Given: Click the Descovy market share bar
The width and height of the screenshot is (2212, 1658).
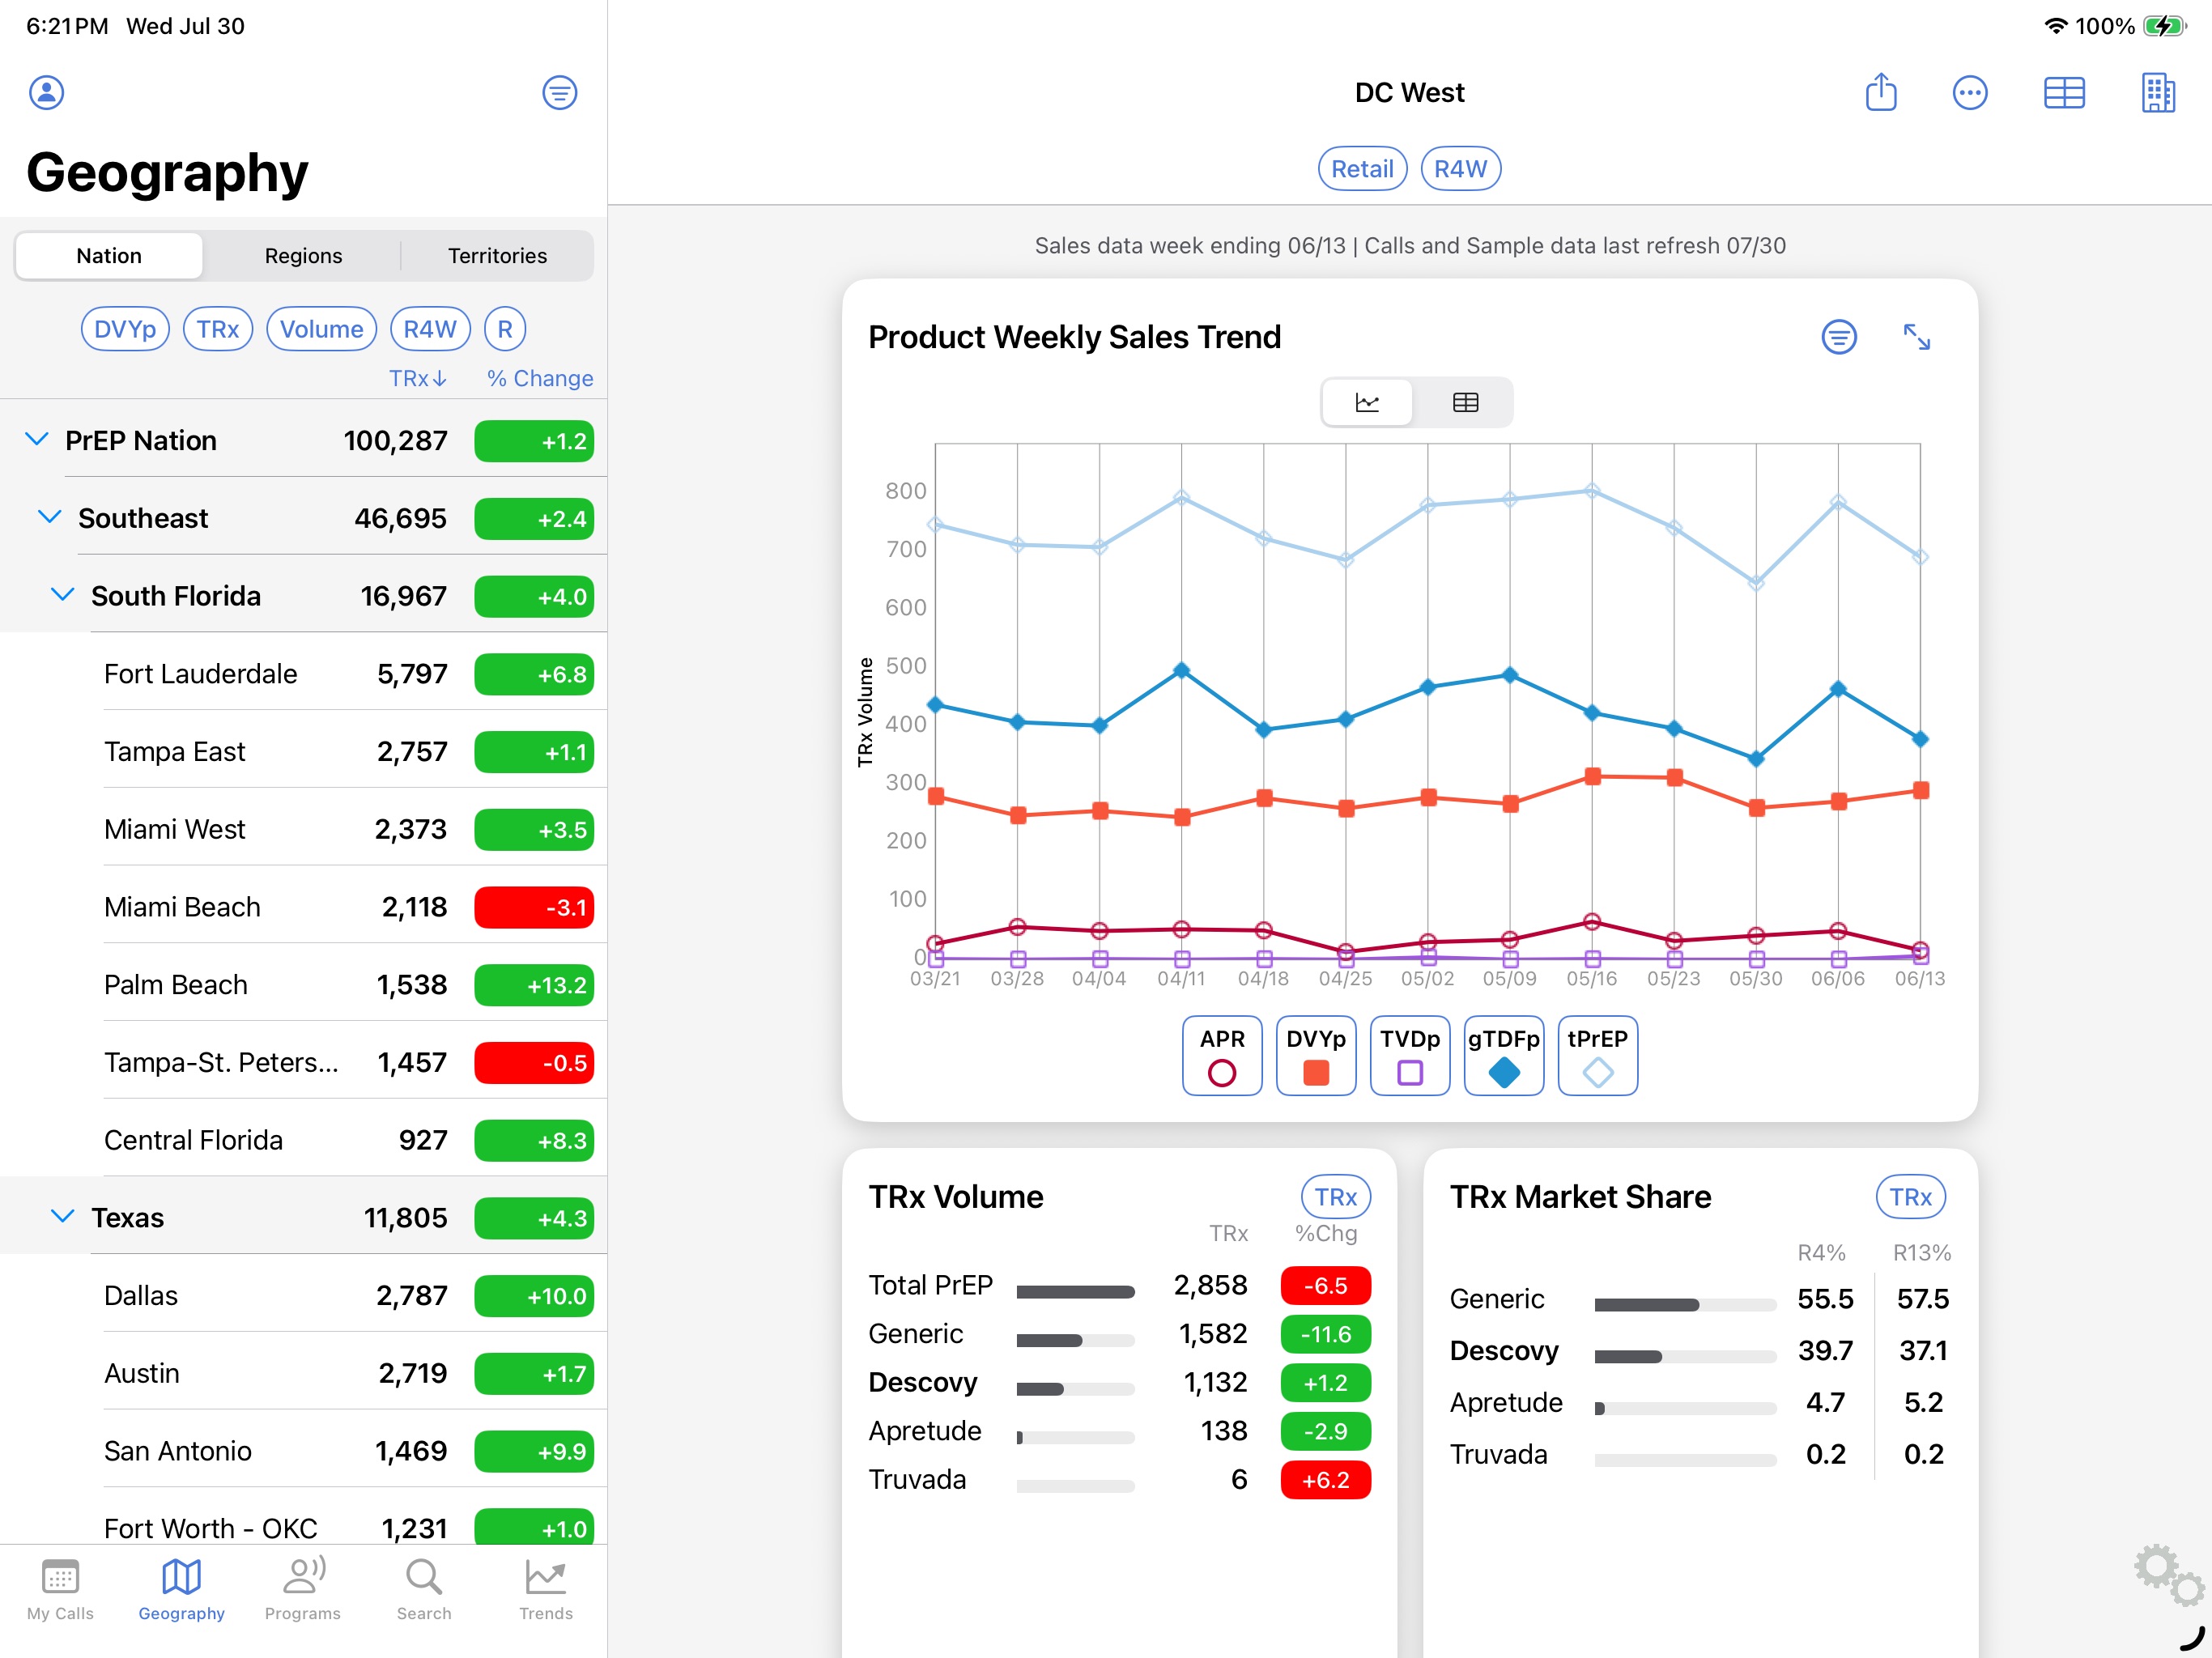Looking at the screenshot, I should 1685,1357.
